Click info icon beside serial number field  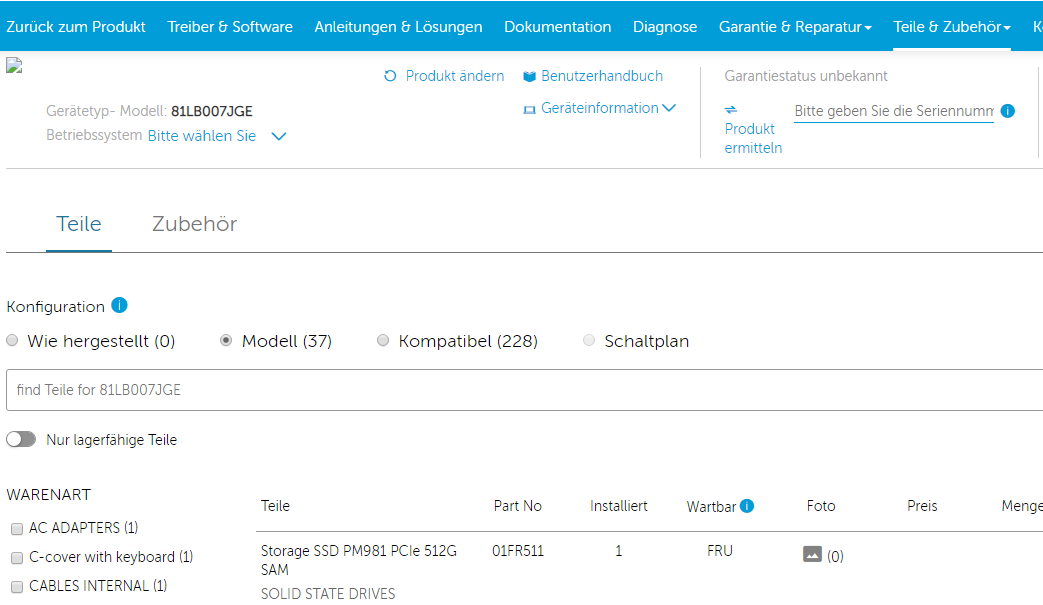point(1008,111)
